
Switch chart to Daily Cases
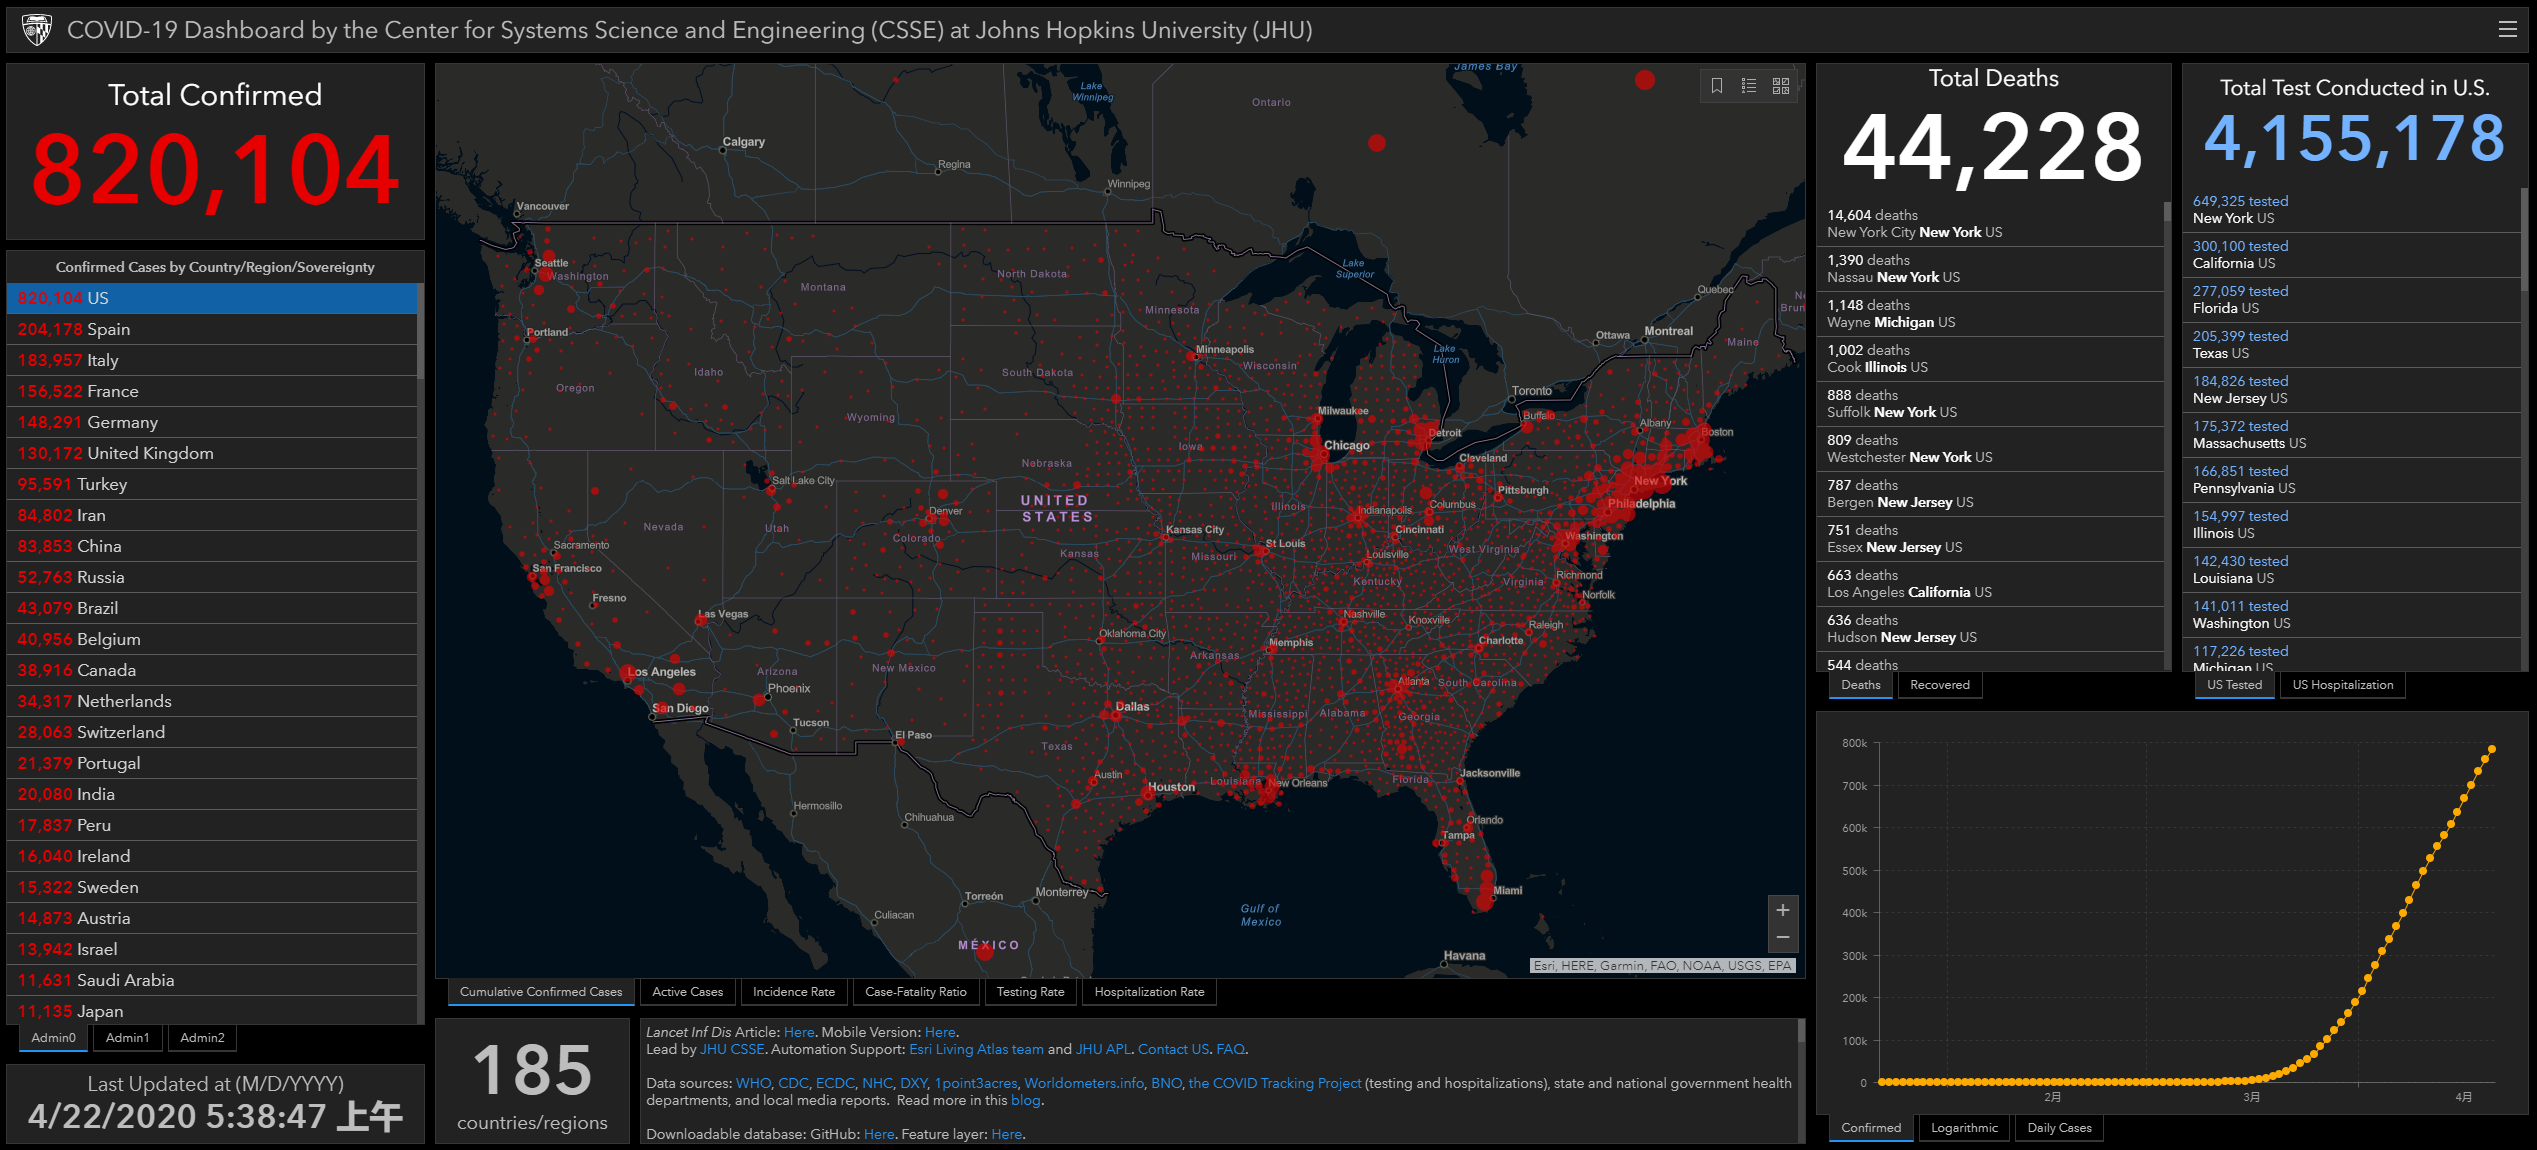point(2059,1128)
